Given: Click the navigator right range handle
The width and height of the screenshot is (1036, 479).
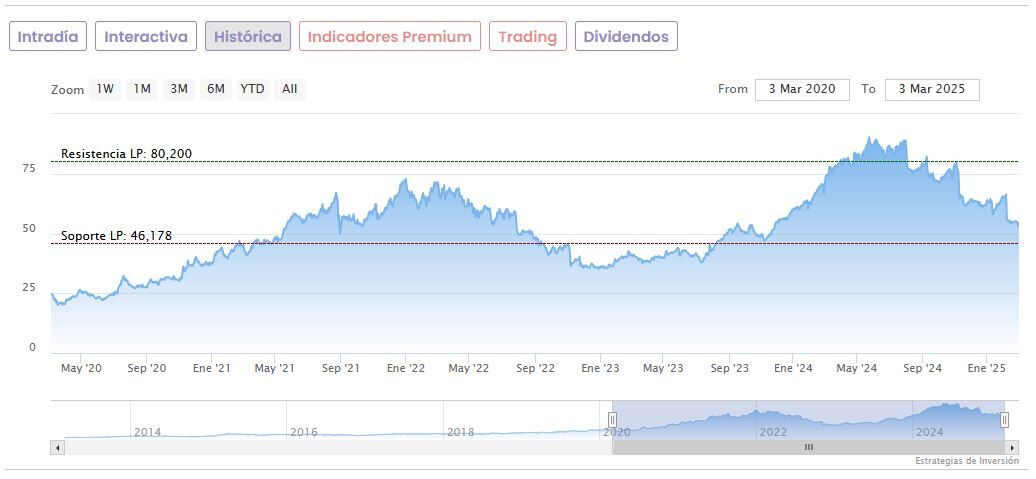Looking at the screenshot, I should (1005, 420).
